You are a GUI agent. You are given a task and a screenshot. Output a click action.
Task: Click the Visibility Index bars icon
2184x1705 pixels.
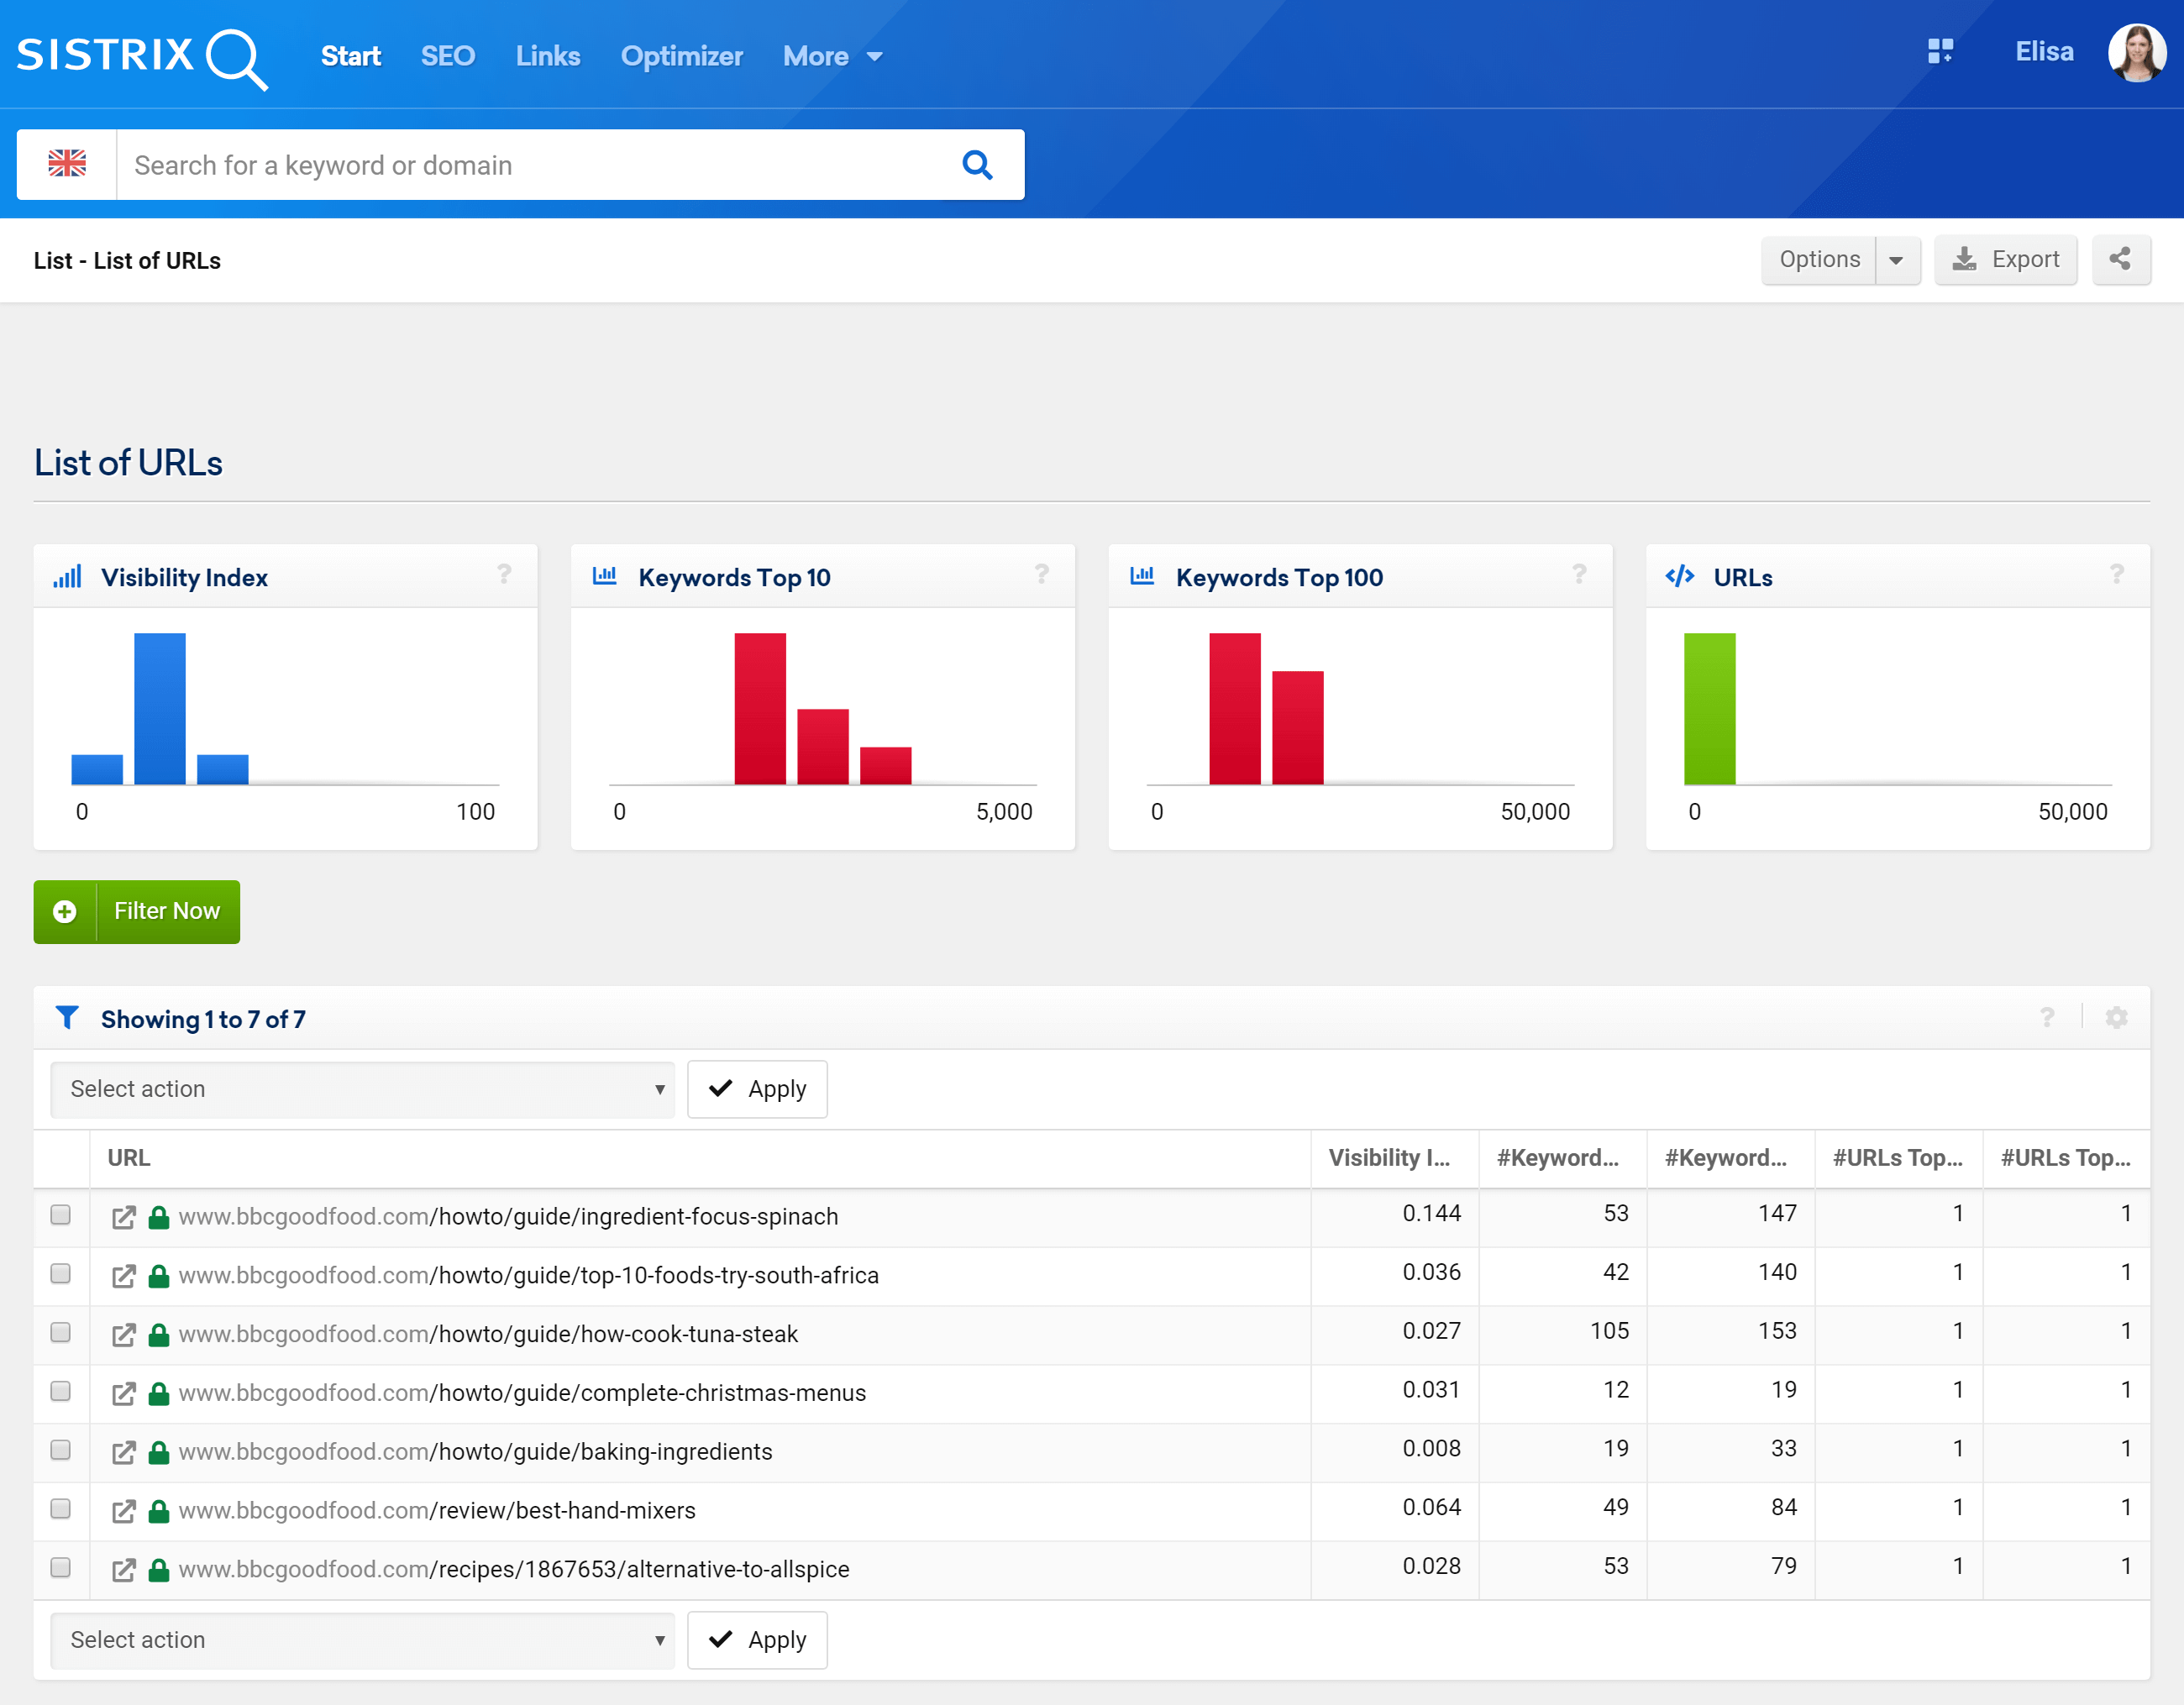pos(67,576)
